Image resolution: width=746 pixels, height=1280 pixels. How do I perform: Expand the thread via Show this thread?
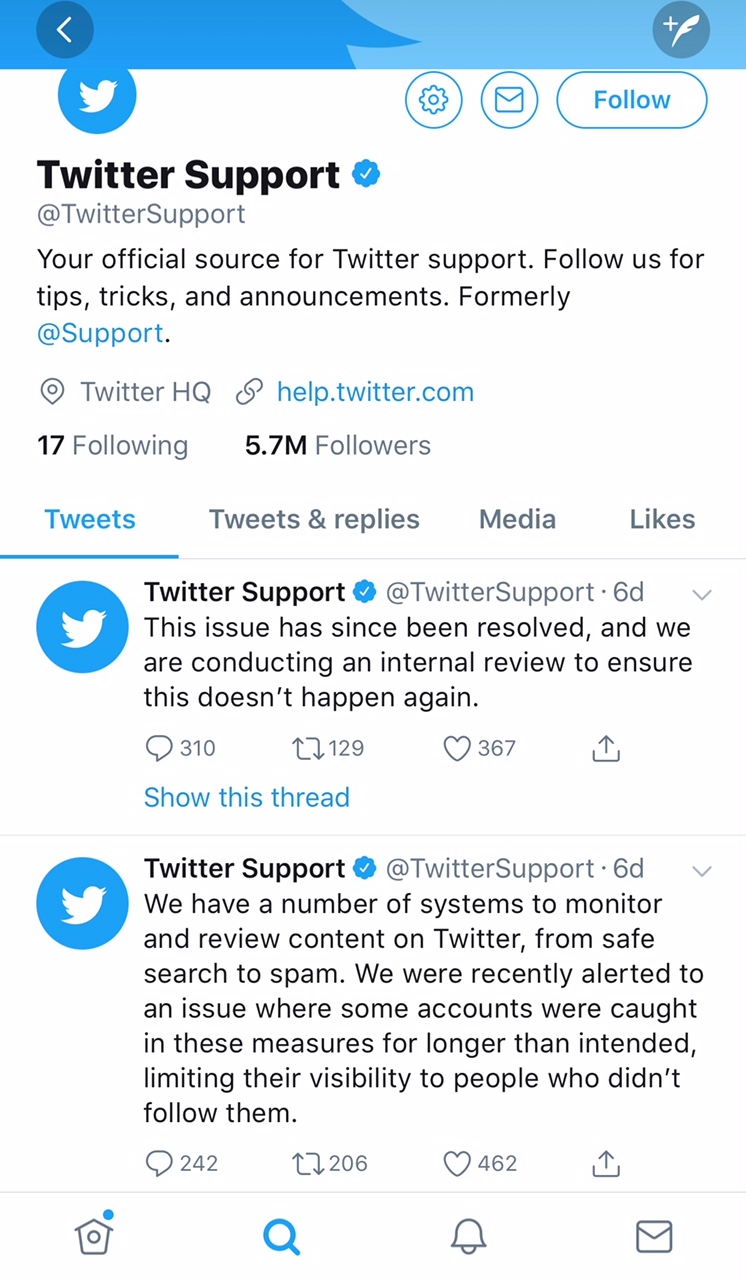[x=247, y=797]
